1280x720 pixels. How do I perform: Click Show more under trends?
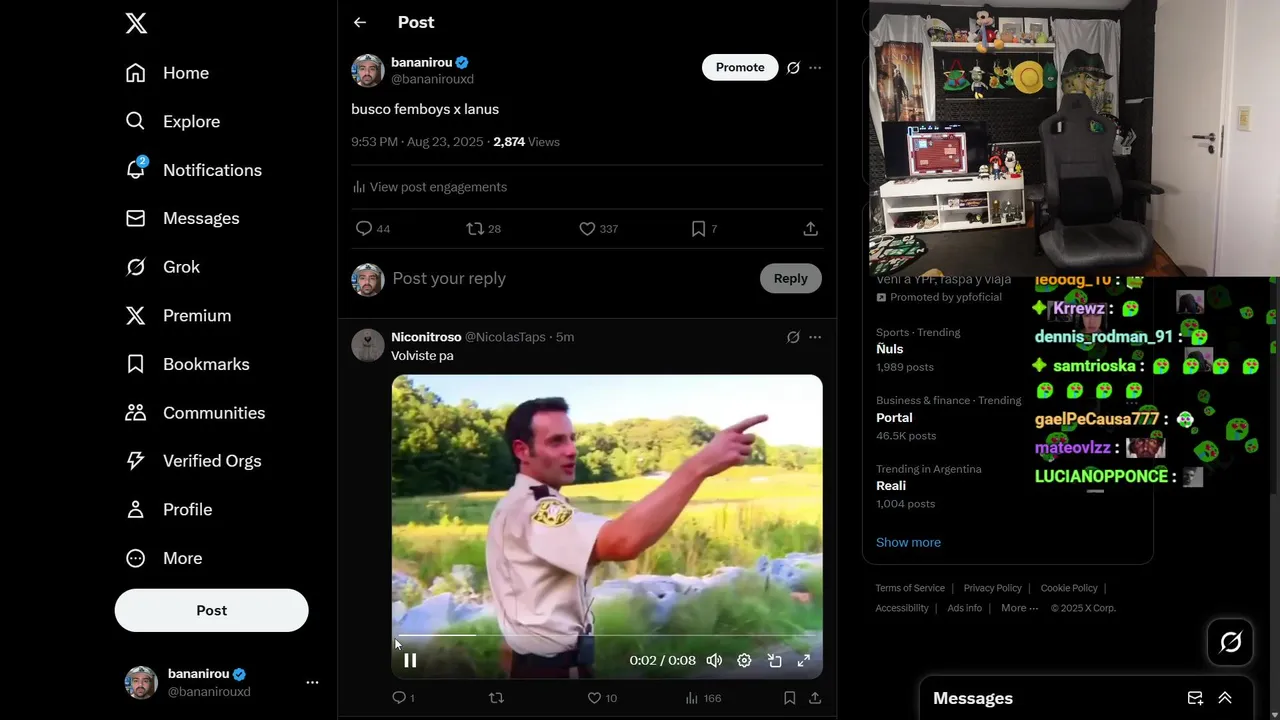[908, 542]
